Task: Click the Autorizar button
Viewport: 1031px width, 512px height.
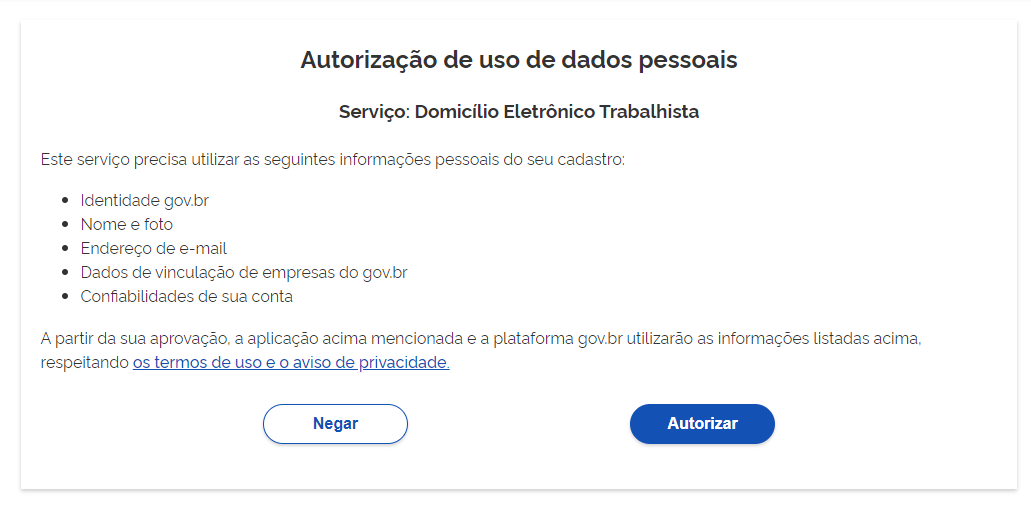Action: point(702,424)
